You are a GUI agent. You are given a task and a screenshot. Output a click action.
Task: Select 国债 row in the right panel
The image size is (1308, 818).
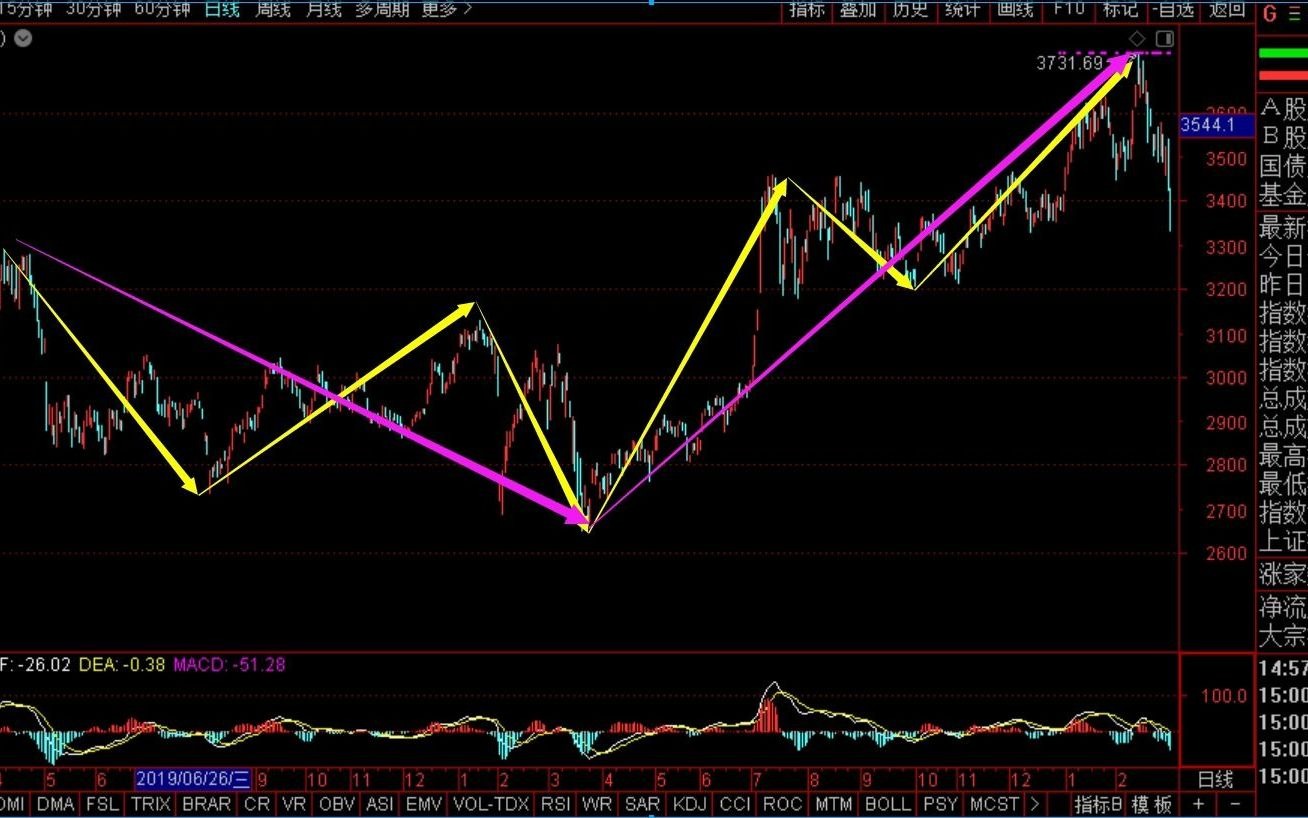pos(1283,166)
